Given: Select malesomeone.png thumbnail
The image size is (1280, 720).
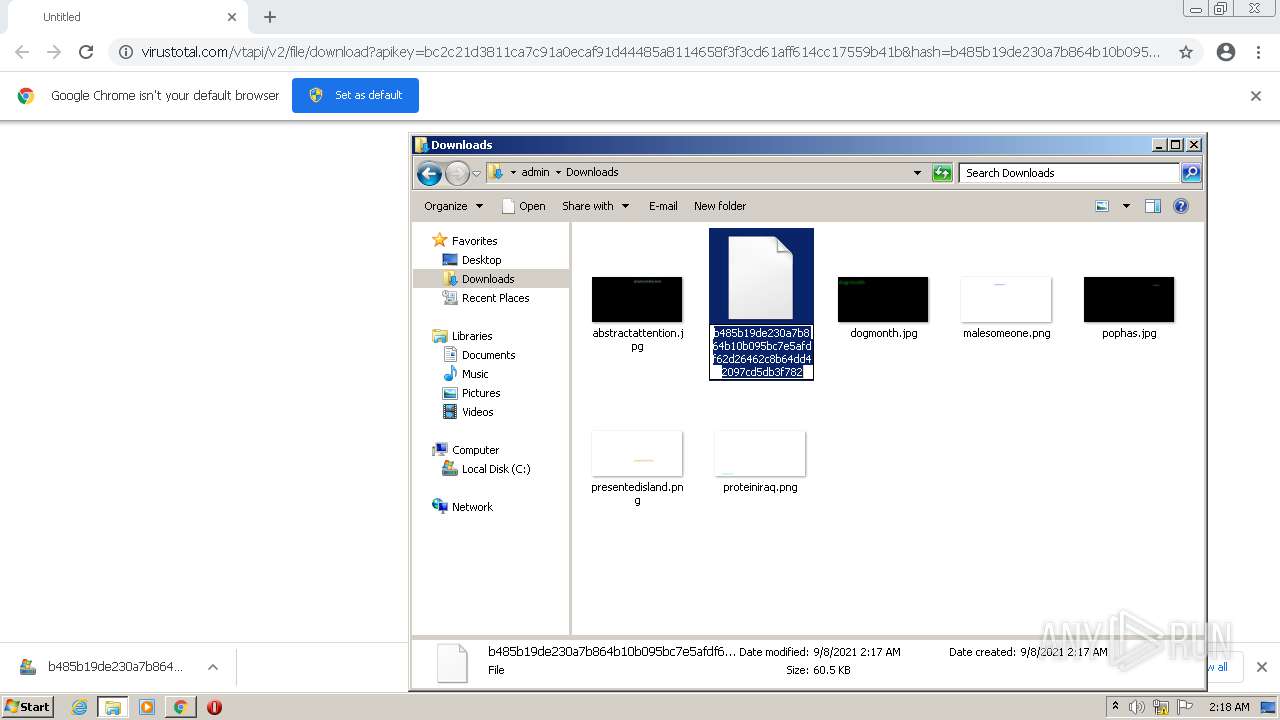Looking at the screenshot, I should click(1006, 300).
